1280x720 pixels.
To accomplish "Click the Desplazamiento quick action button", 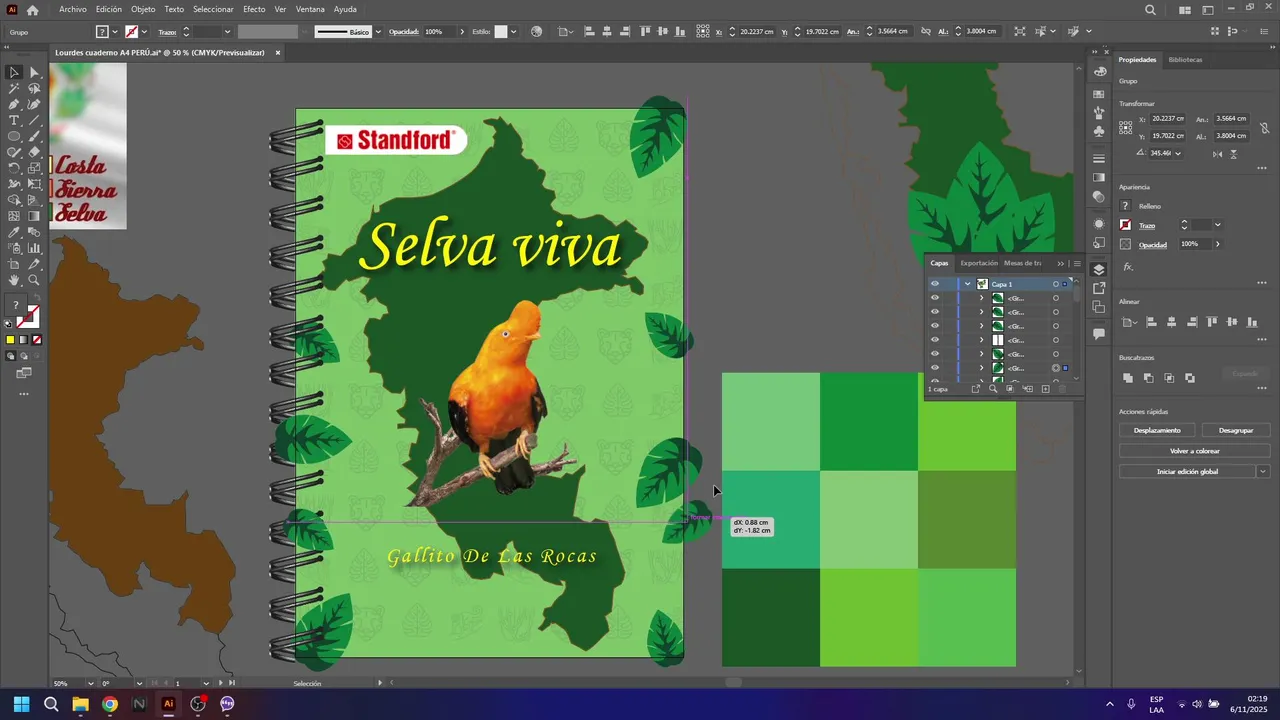I will [x=1157, y=430].
